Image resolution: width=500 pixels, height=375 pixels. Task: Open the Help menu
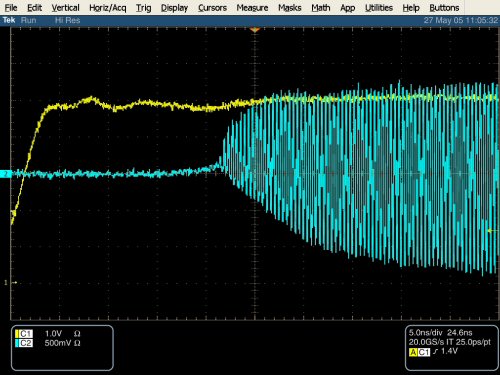(411, 8)
